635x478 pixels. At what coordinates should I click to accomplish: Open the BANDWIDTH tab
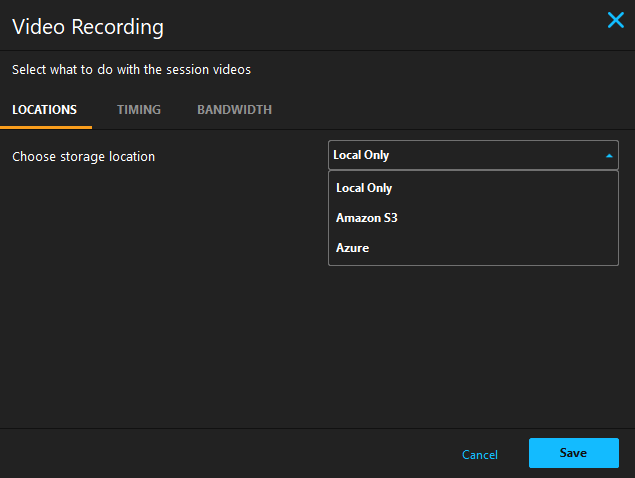(x=234, y=110)
